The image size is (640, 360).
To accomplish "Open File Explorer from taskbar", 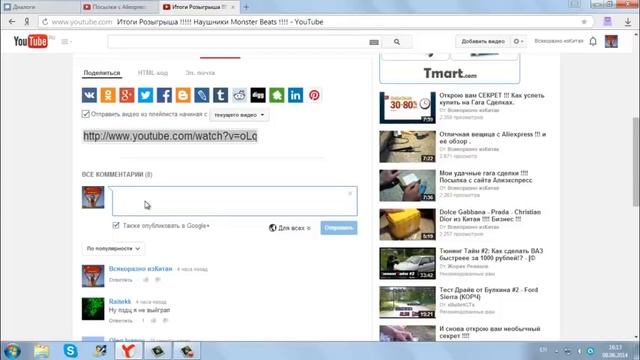I will click(x=41, y=351).
